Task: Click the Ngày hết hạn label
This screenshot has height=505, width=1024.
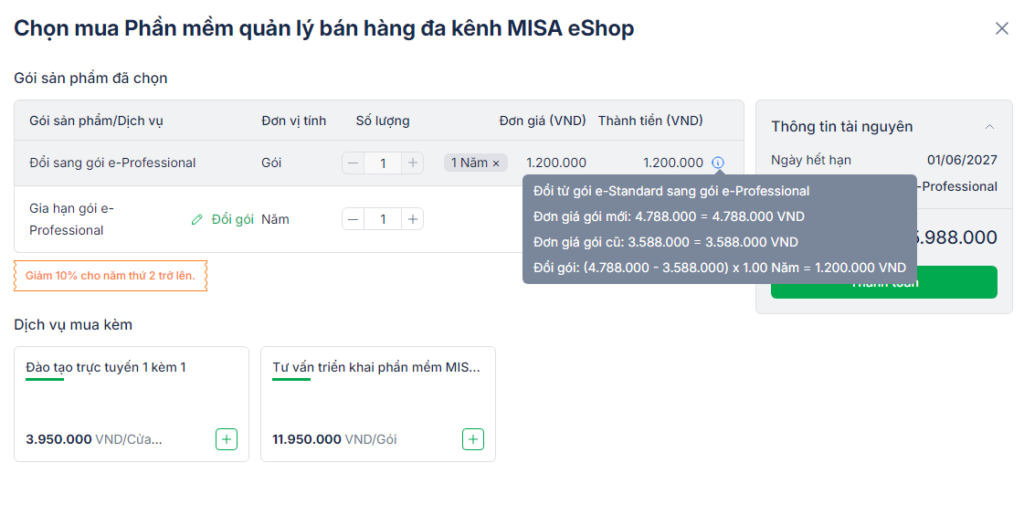Action: pos(811,160)
